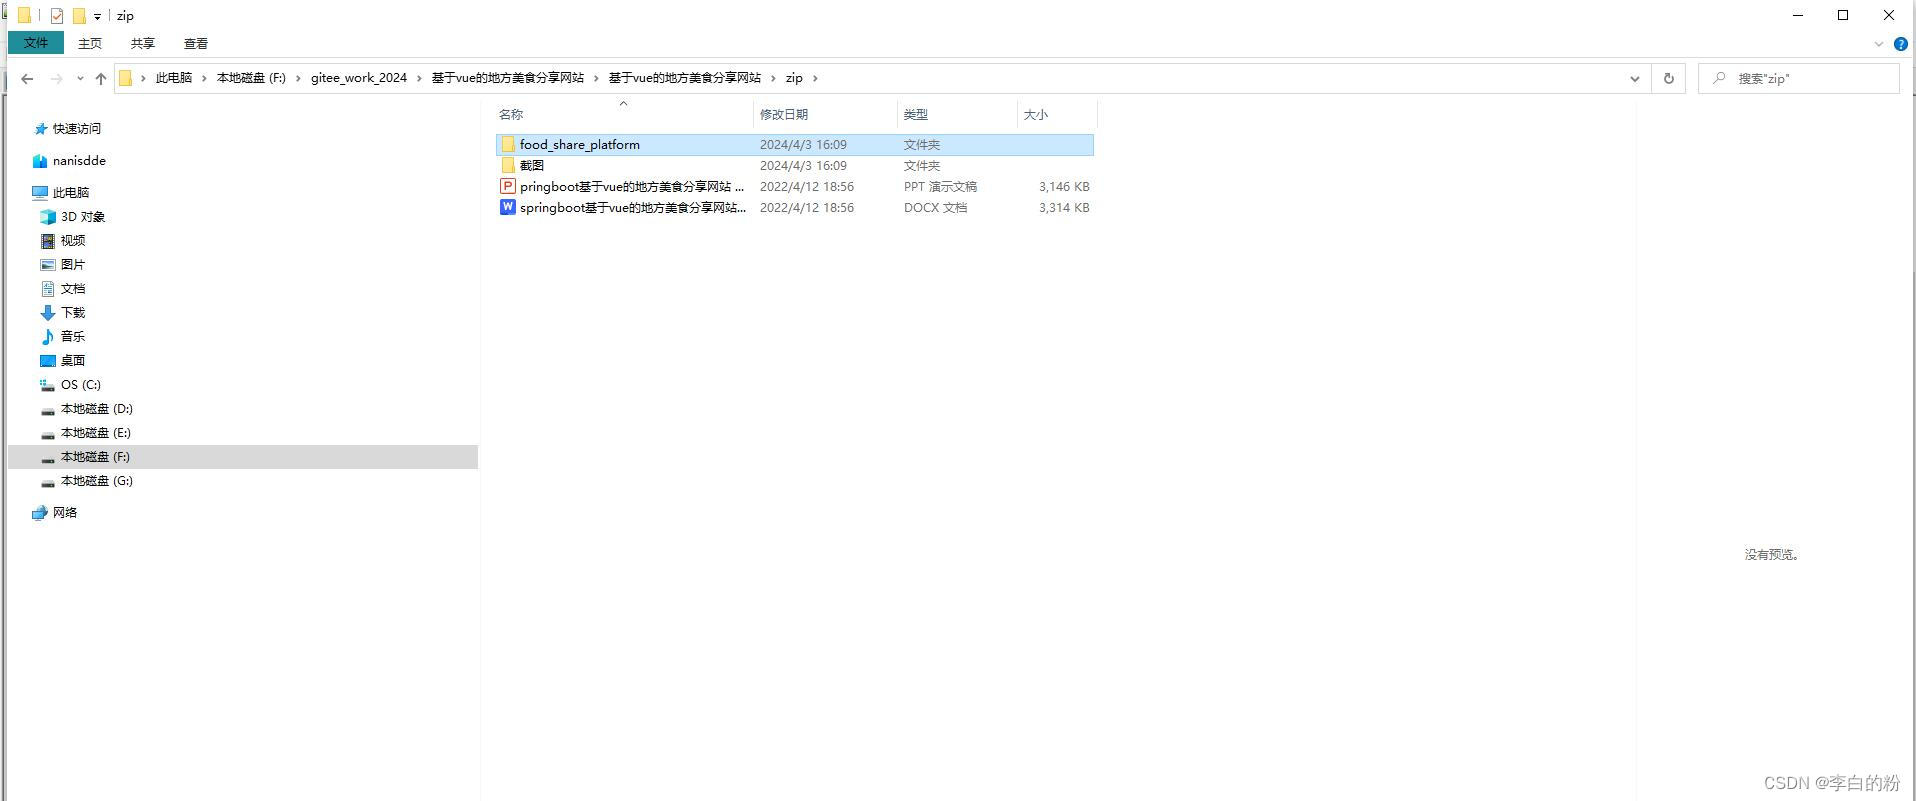Image resolution: width=1916 pixels, height=801 pixels.
Task: Open OS (C:) drive in the sidebar
Action: pyautogui.click(x=81, y=385)
